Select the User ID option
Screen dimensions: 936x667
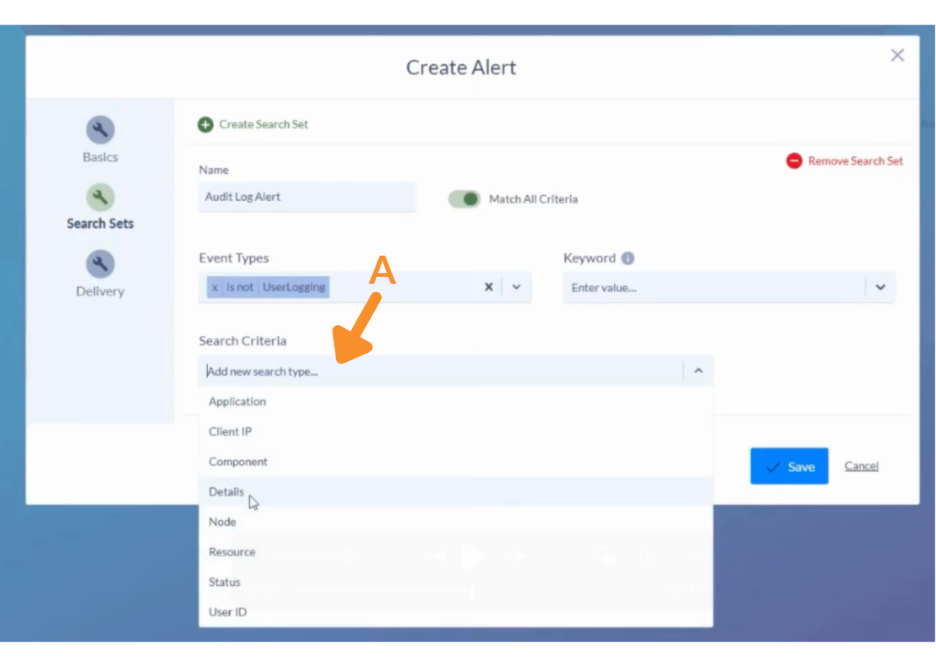pos(227,612)
